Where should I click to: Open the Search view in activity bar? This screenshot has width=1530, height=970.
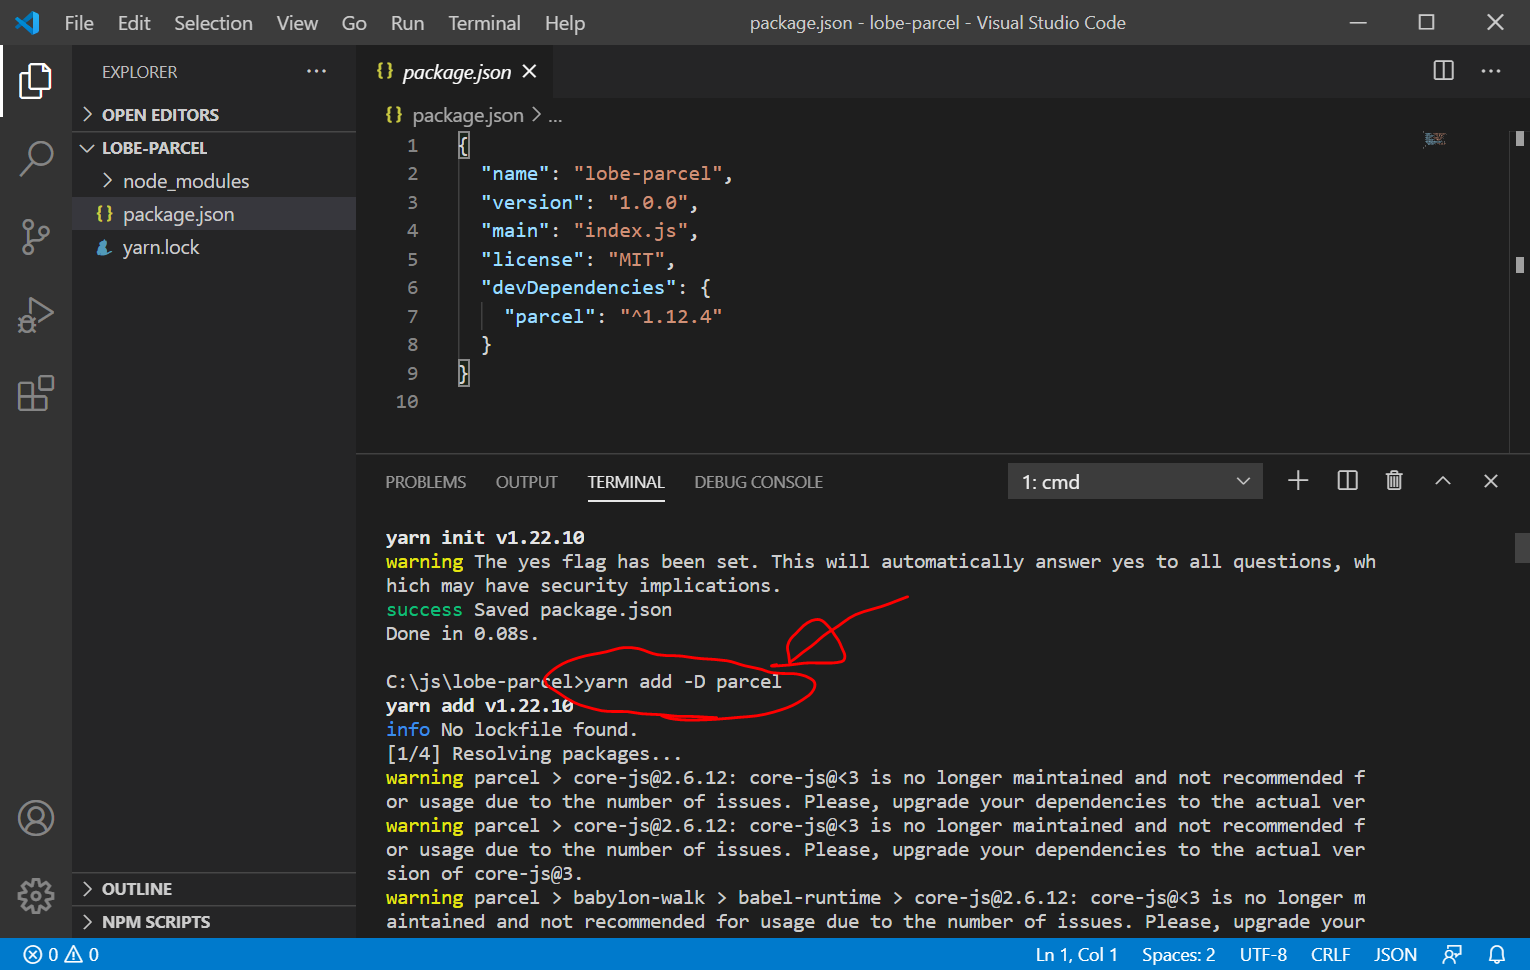(x=36, y=158)
